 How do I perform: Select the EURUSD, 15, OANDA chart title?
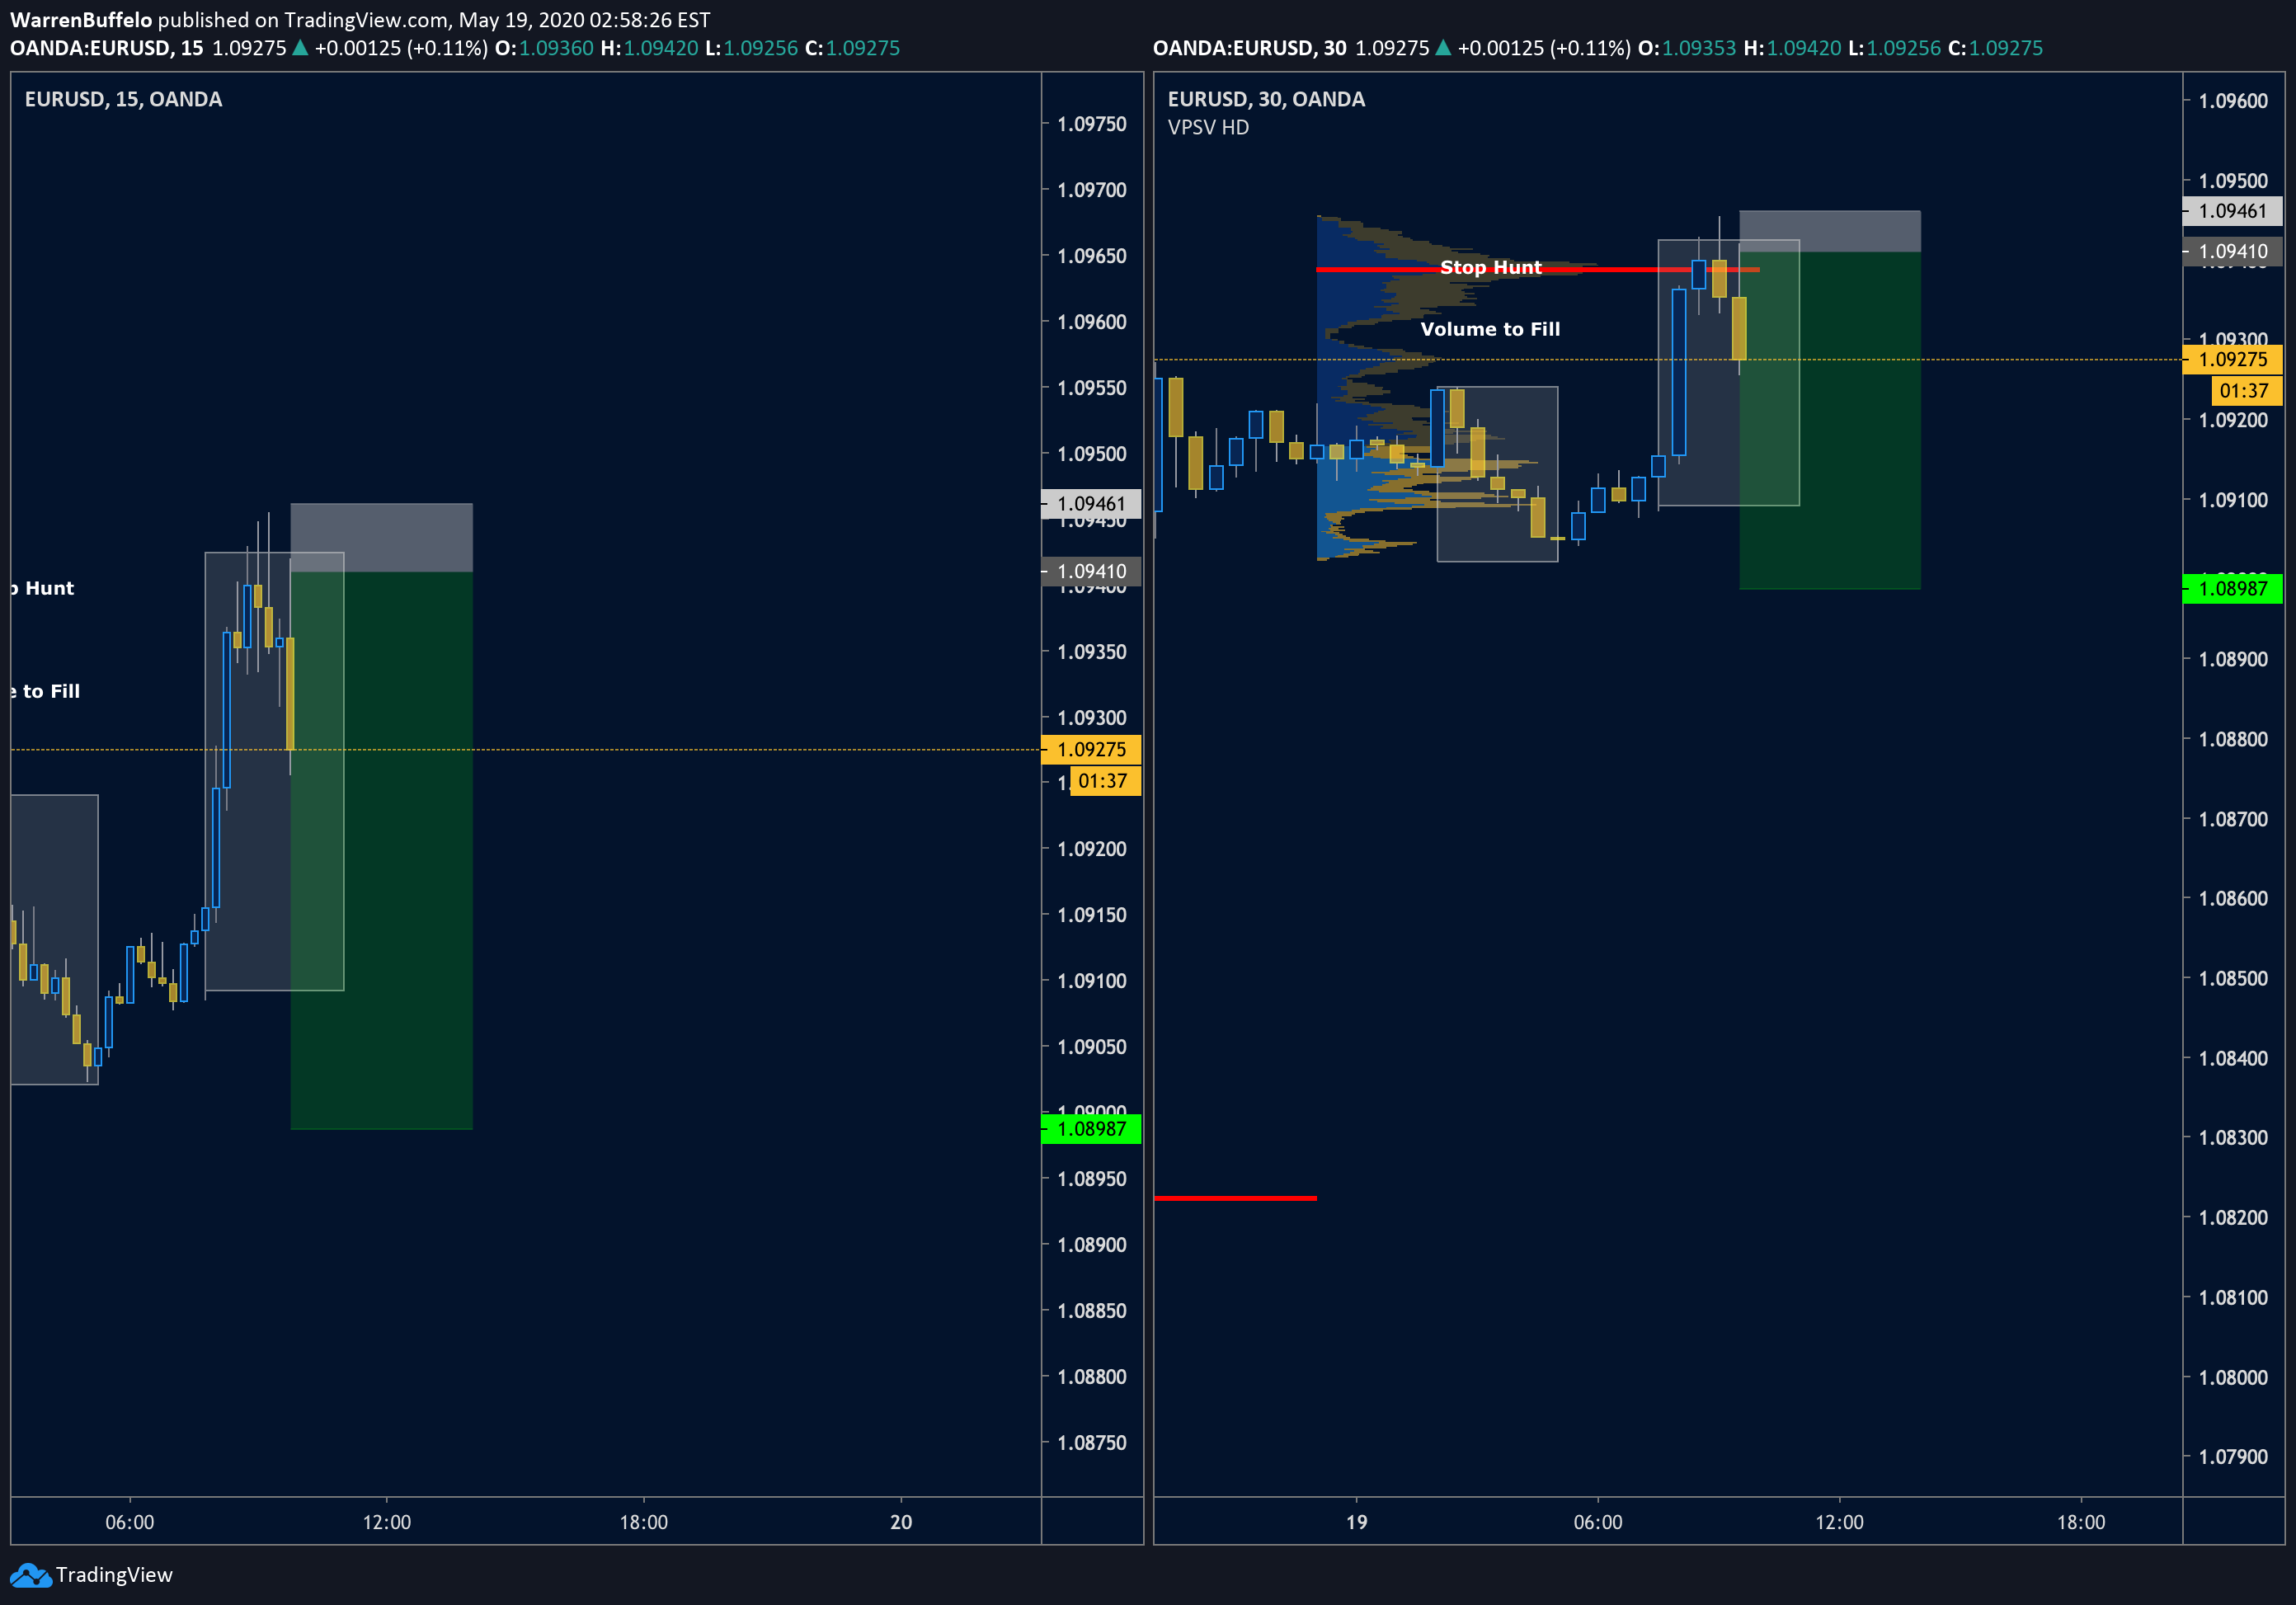(x=123, y=99)
